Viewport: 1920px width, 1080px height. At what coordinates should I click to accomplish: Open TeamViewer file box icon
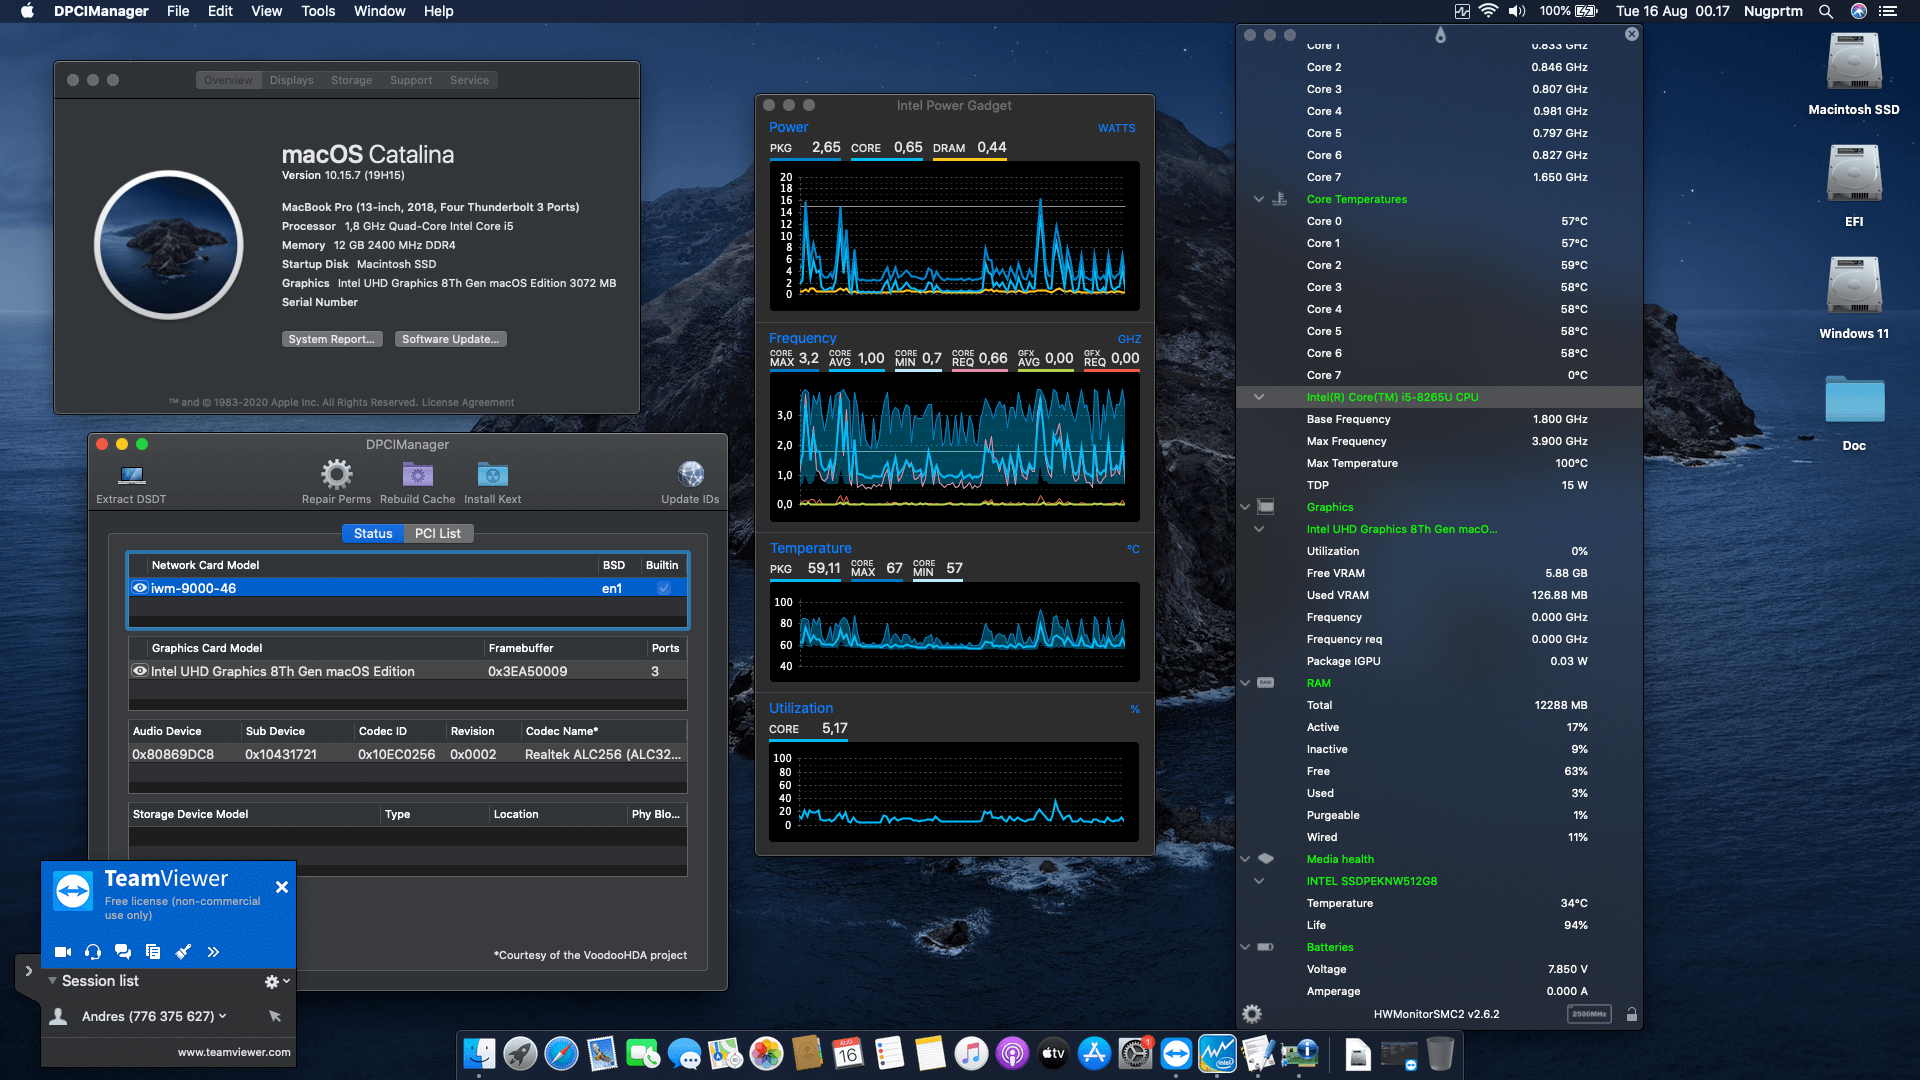click(153, 952)
